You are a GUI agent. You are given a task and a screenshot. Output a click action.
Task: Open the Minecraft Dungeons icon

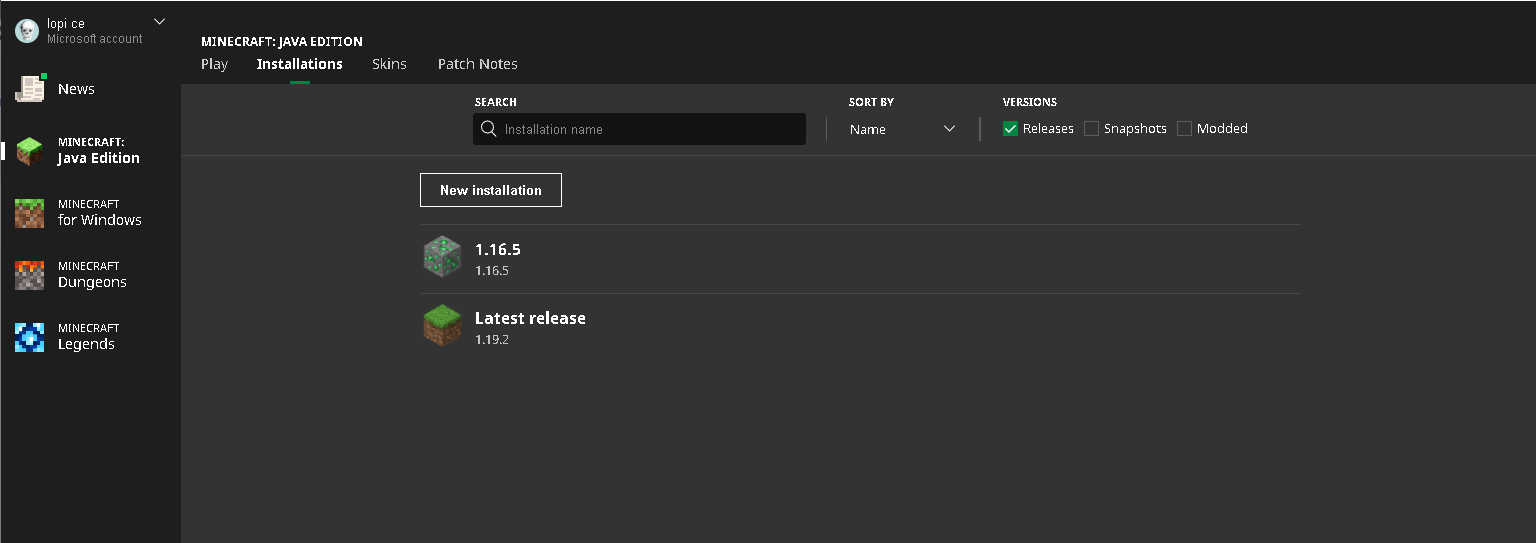tap(30, 275)
